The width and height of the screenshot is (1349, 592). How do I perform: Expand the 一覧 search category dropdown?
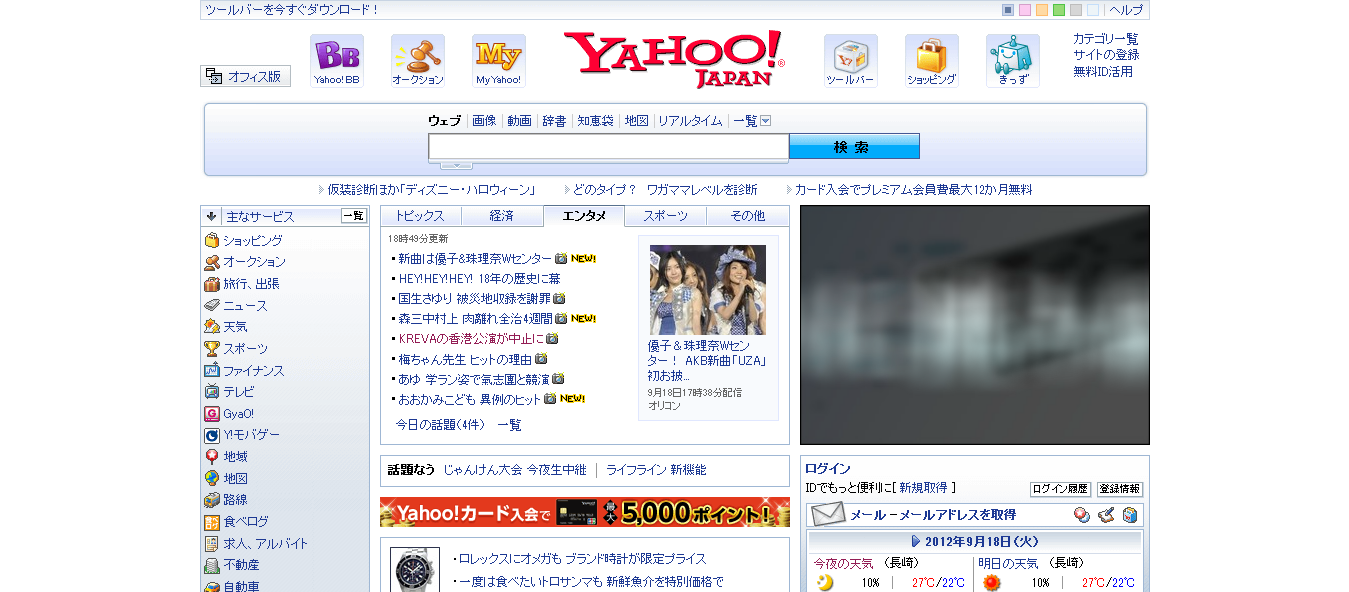766,121
